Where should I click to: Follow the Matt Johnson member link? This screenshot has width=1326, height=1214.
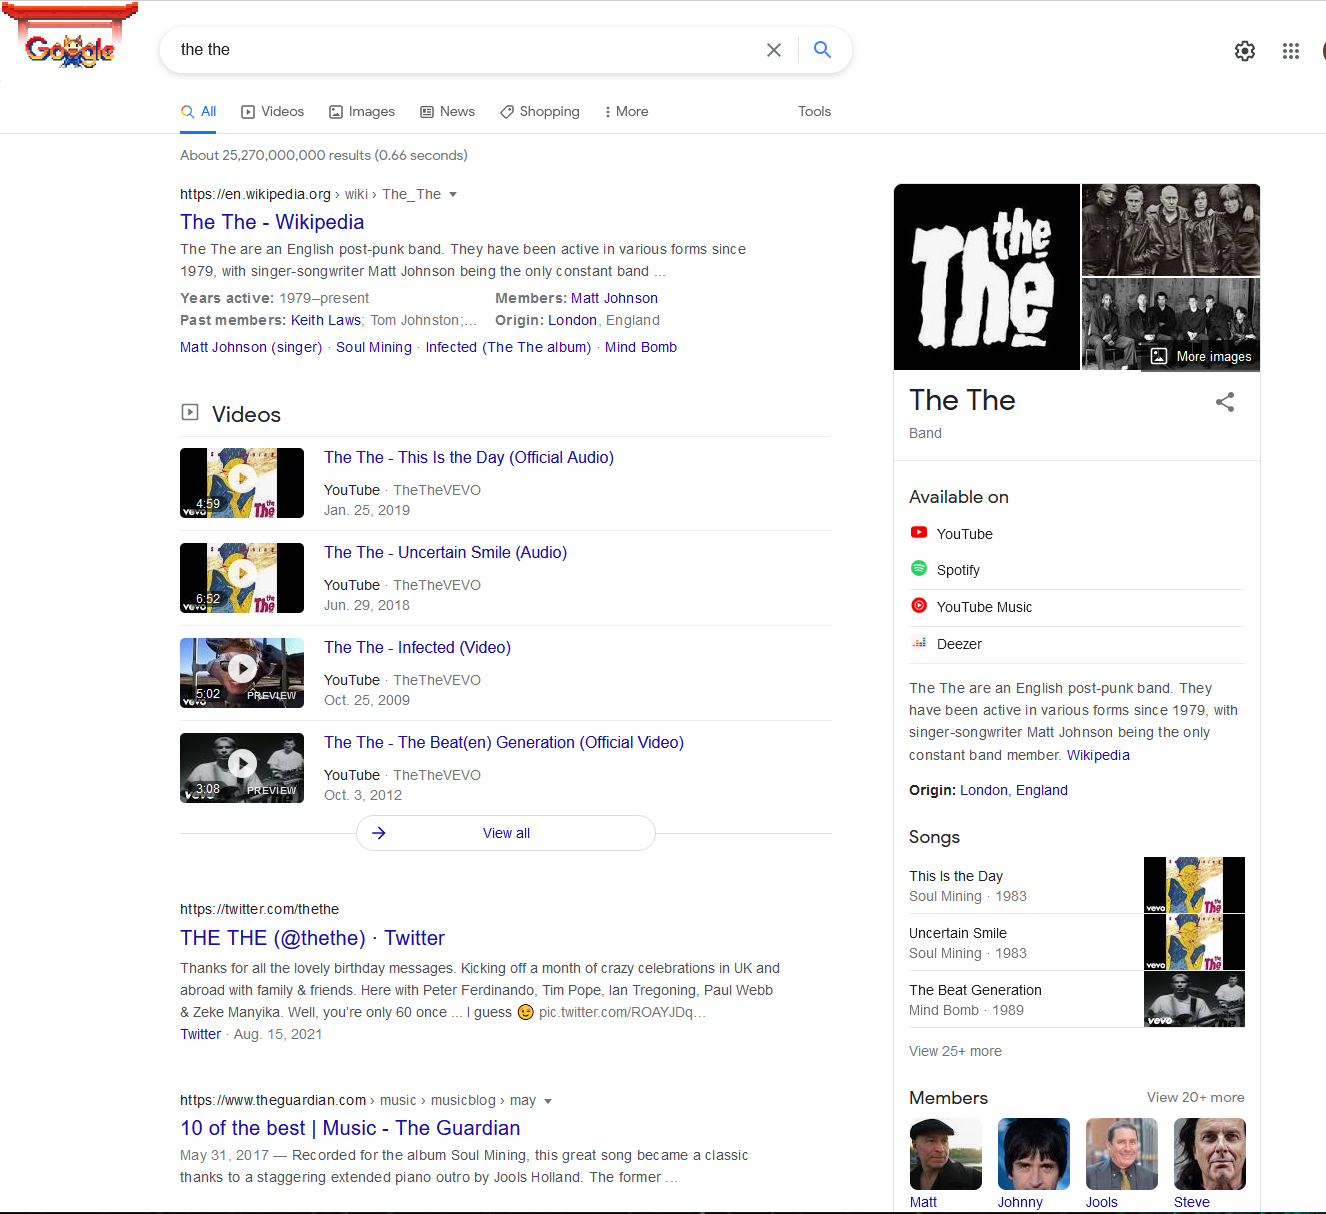[614, 298]
